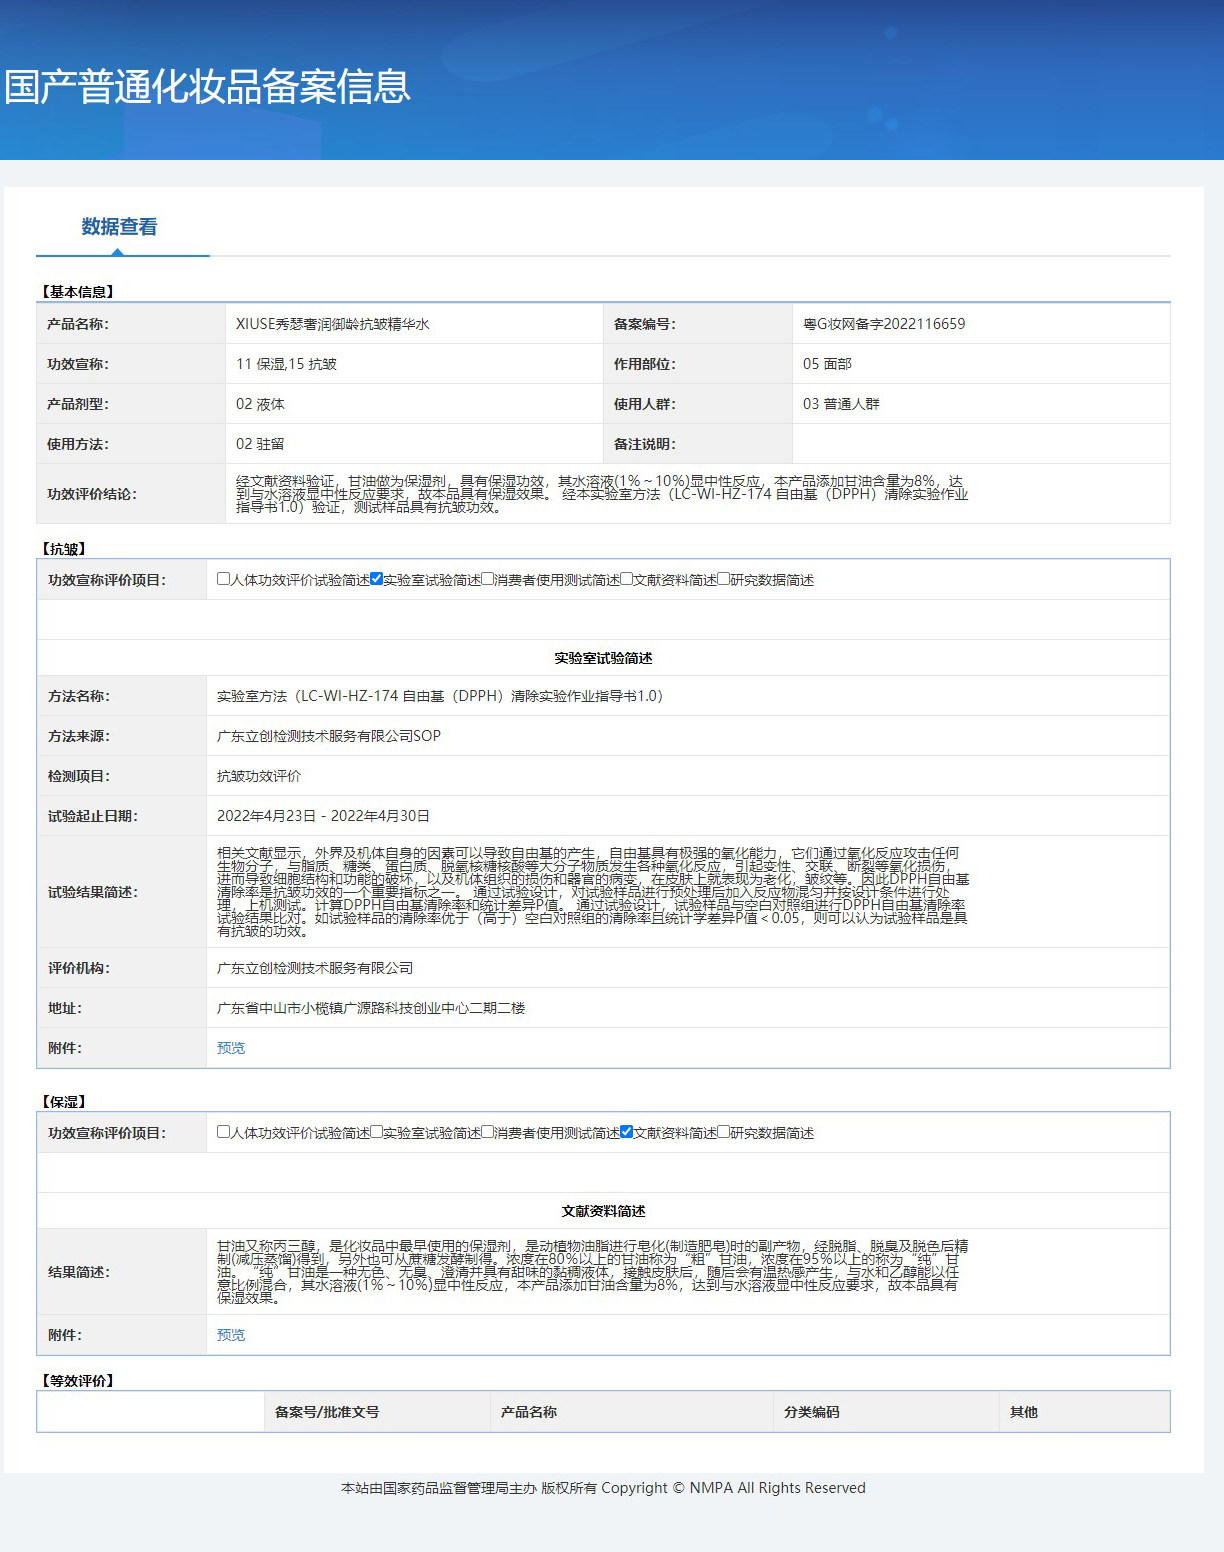
Task: Check 文献资料简述 in the 抗皱 section
Action: 626,579
